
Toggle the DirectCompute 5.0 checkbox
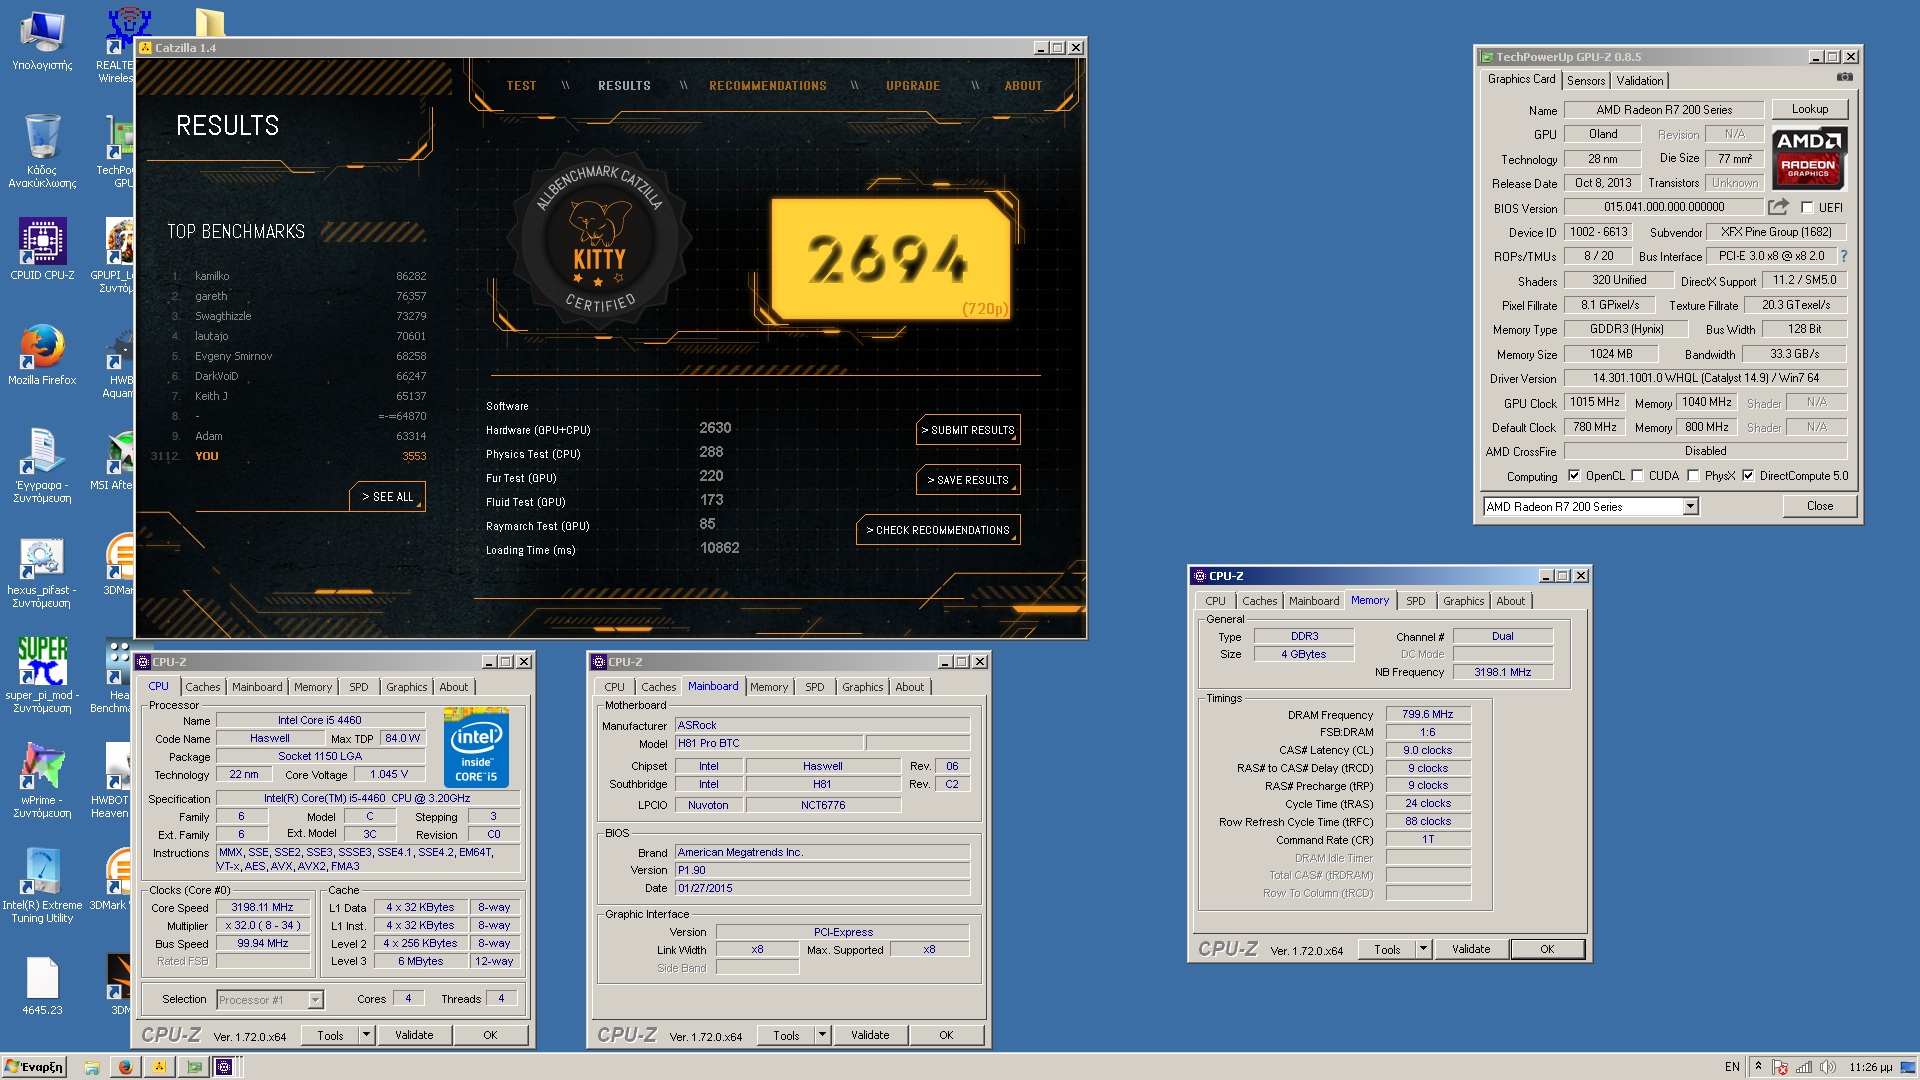click(1748, 476)
